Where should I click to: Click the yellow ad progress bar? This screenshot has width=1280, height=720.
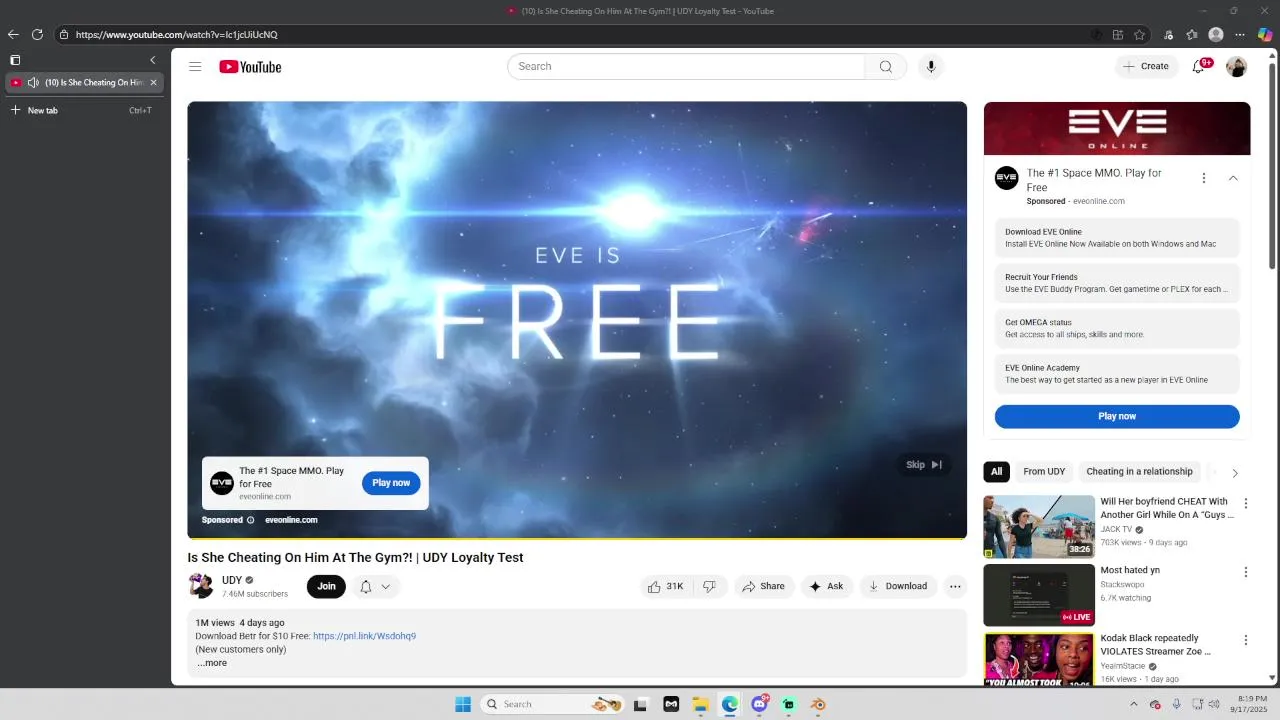coord(577,538)
